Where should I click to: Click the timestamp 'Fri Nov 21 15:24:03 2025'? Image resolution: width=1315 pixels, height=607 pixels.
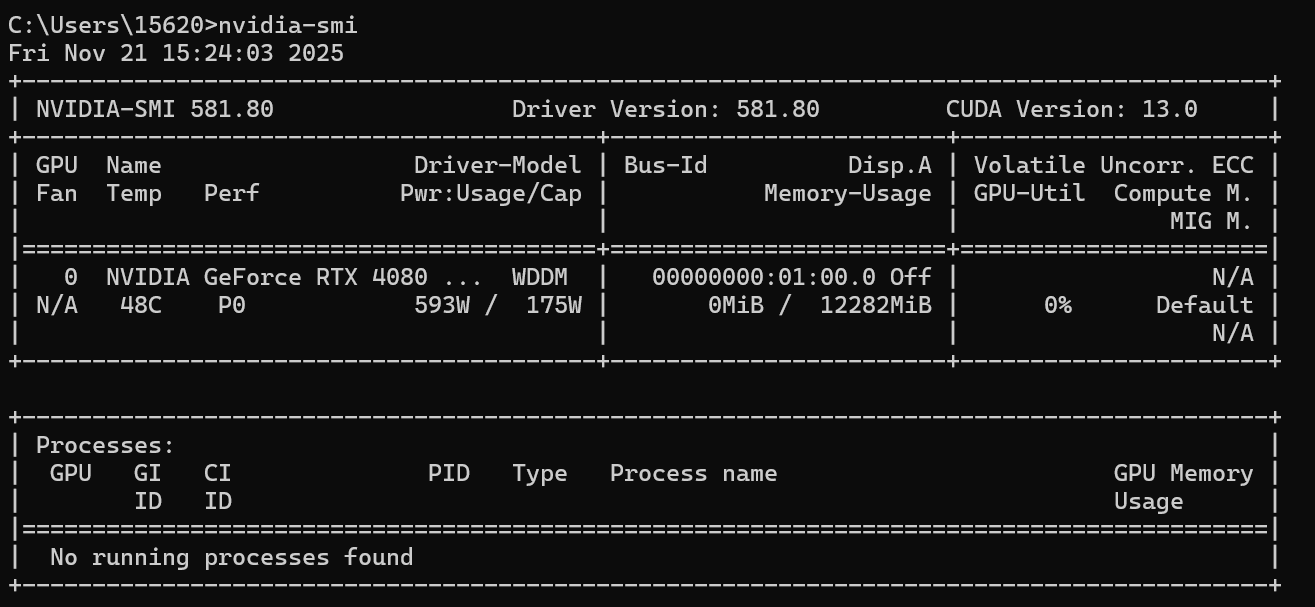click(176, 53)
